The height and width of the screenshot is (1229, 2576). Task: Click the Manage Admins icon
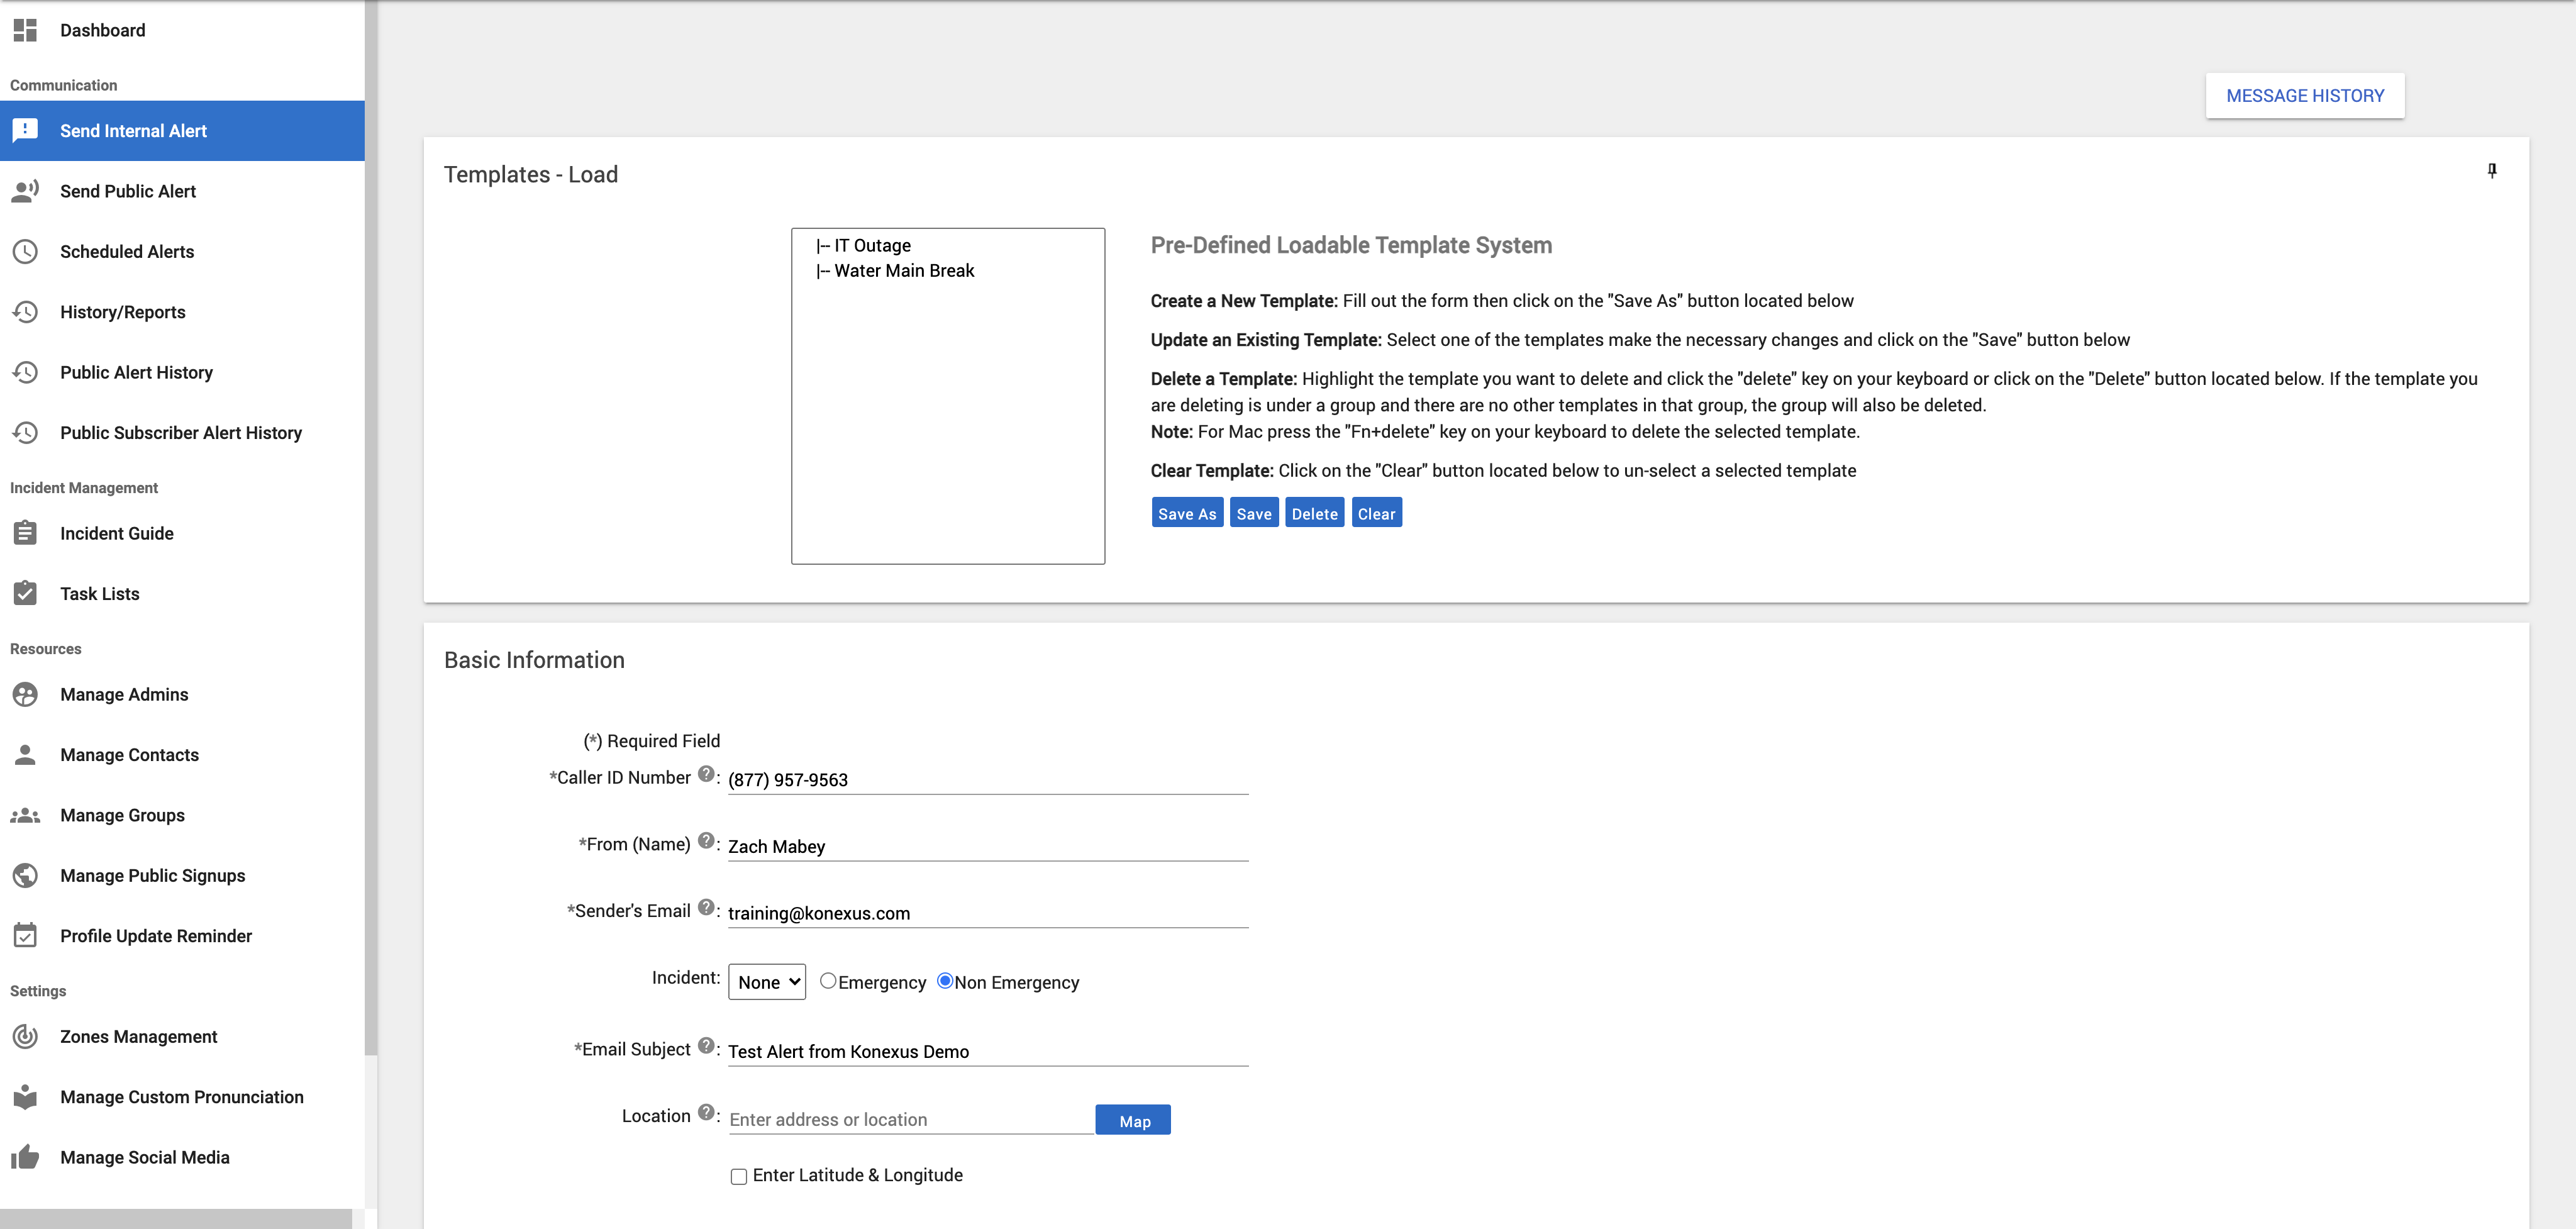pos(25,694)
